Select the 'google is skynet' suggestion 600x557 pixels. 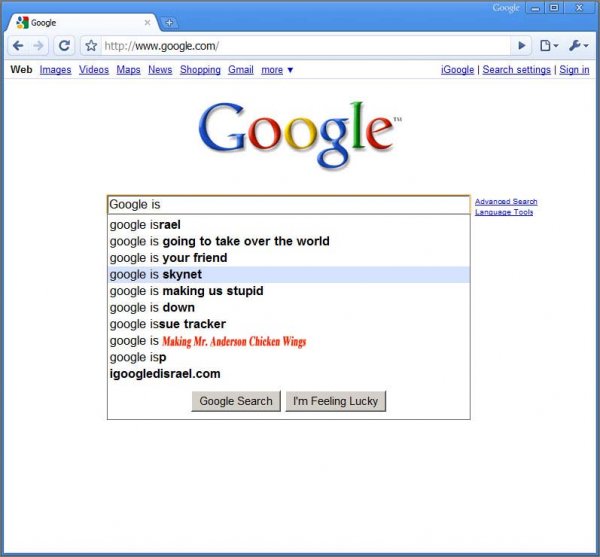point(289,274)
